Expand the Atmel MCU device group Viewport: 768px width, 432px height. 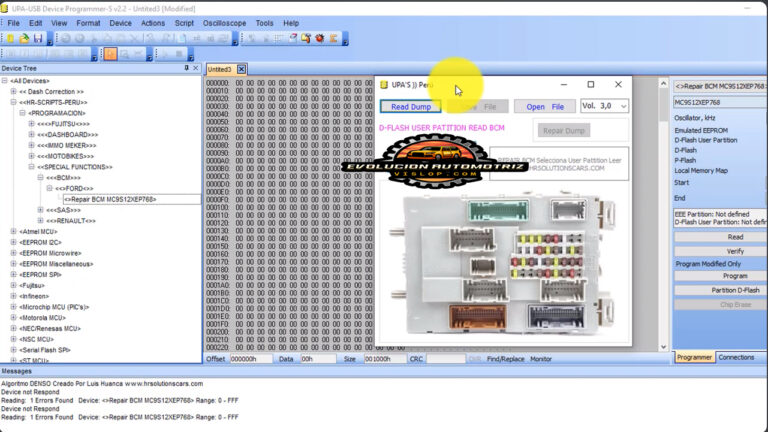[x=14, y=232]
